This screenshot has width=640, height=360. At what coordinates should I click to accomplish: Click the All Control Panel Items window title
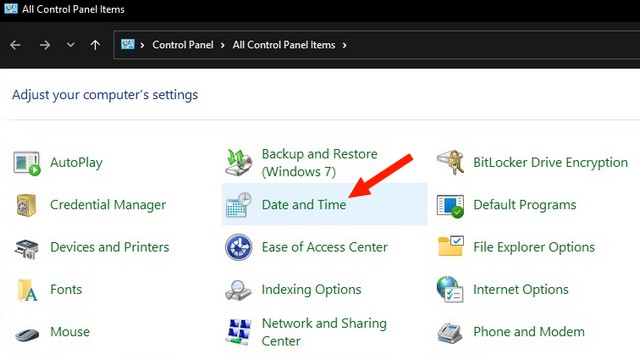(x=73, y=9)
